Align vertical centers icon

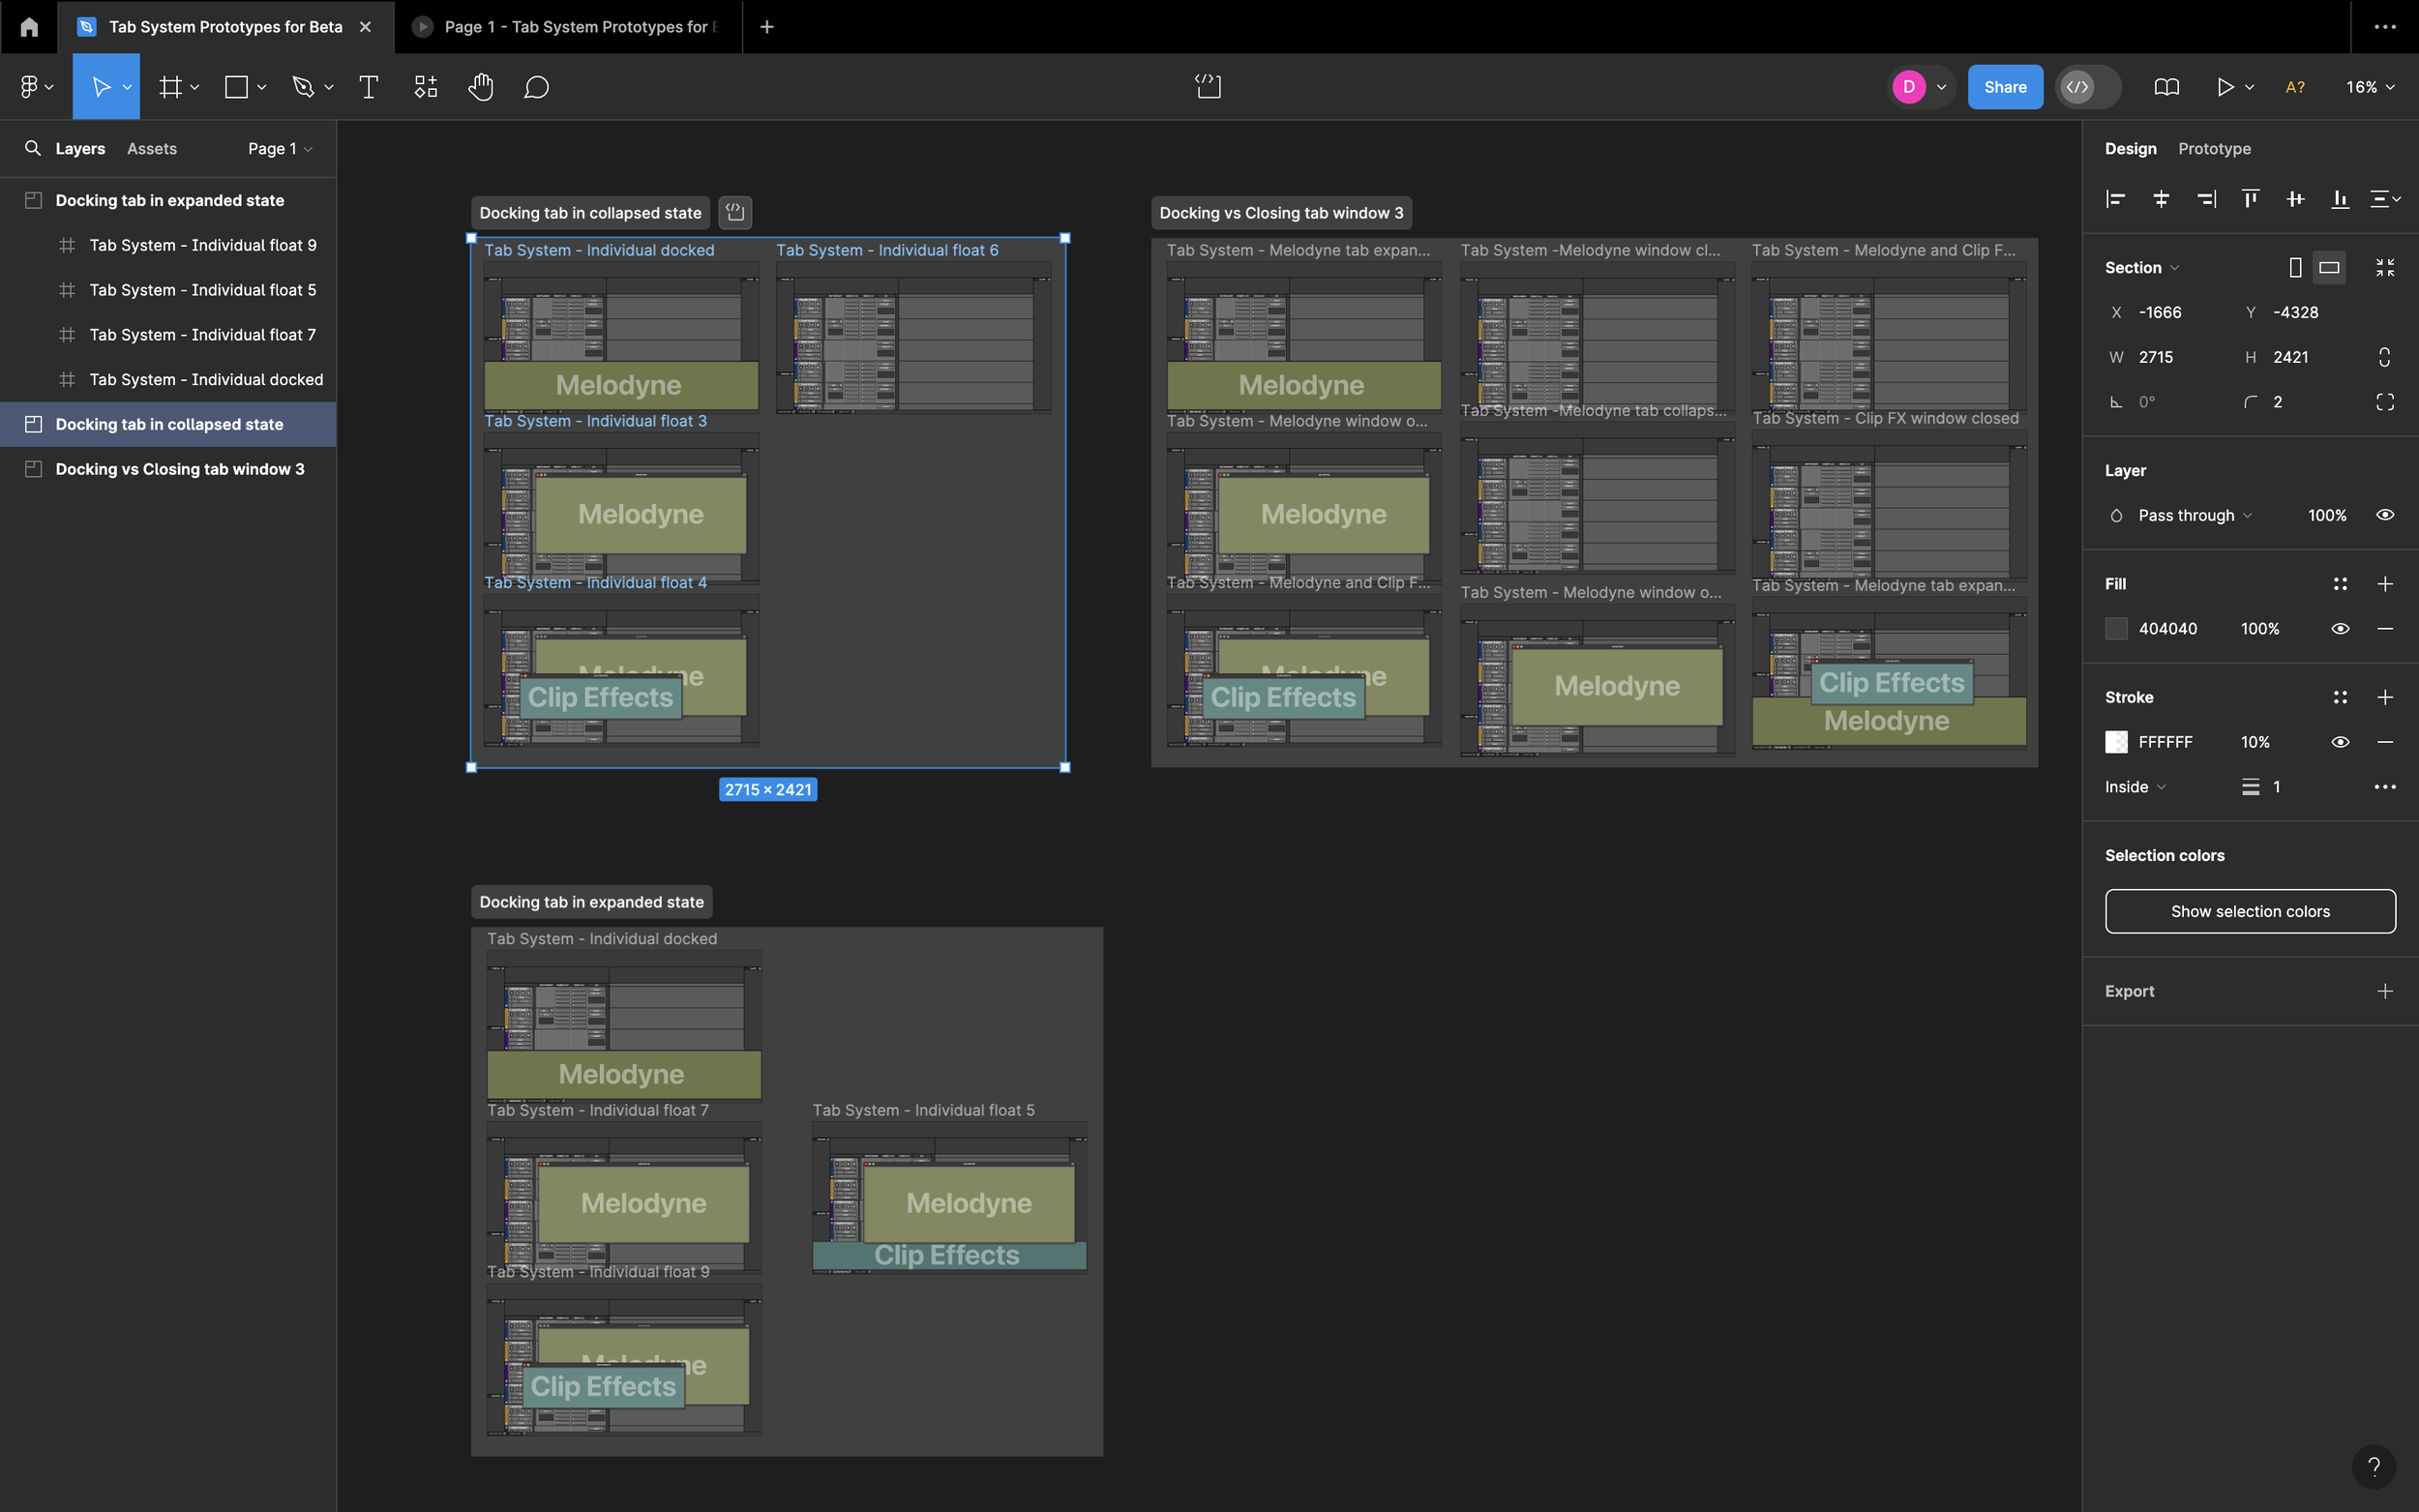pos(2295,199)
